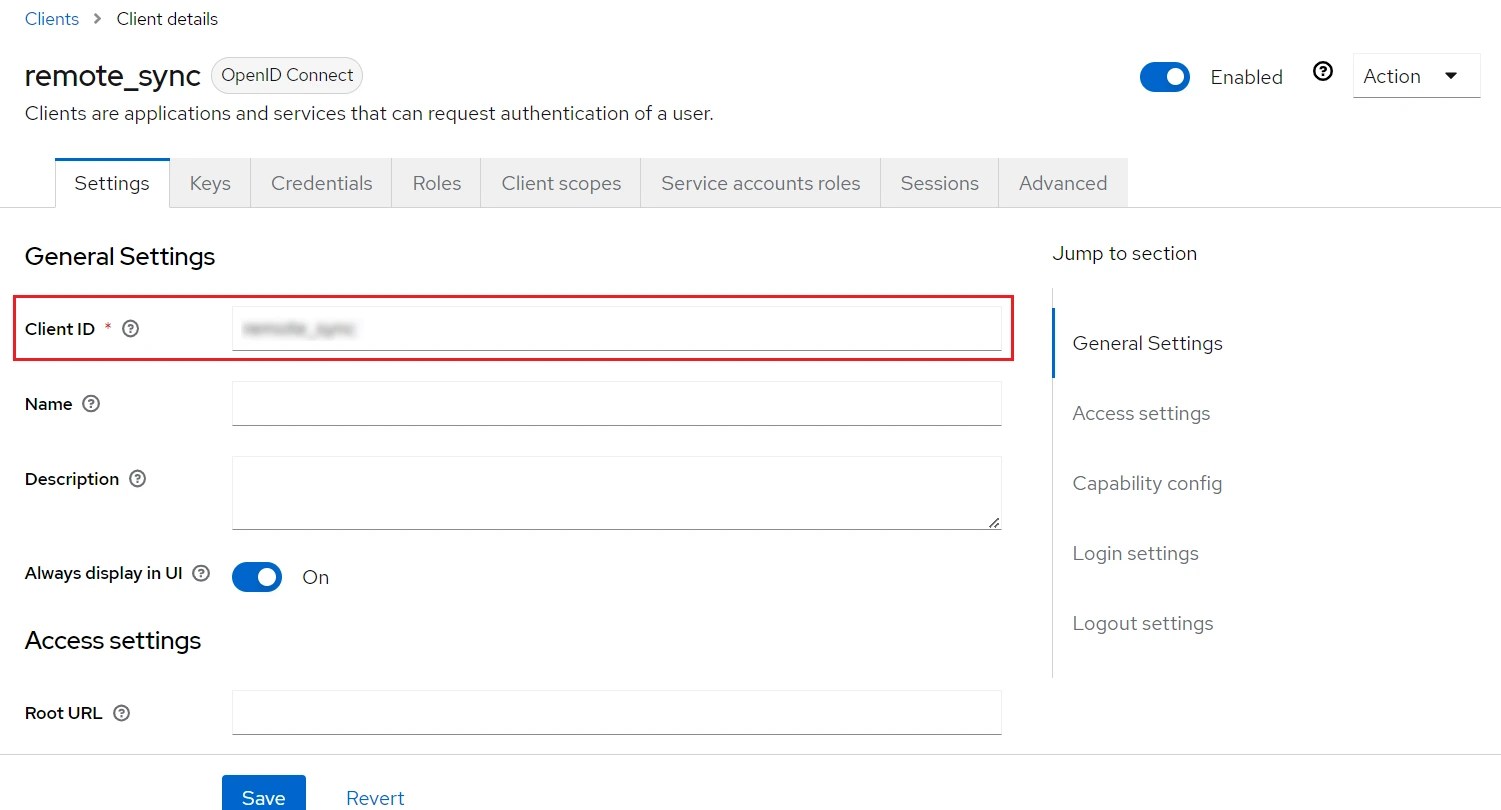
Task: Click the help icon next to Enabled toggle
Action: [1322, 71]
